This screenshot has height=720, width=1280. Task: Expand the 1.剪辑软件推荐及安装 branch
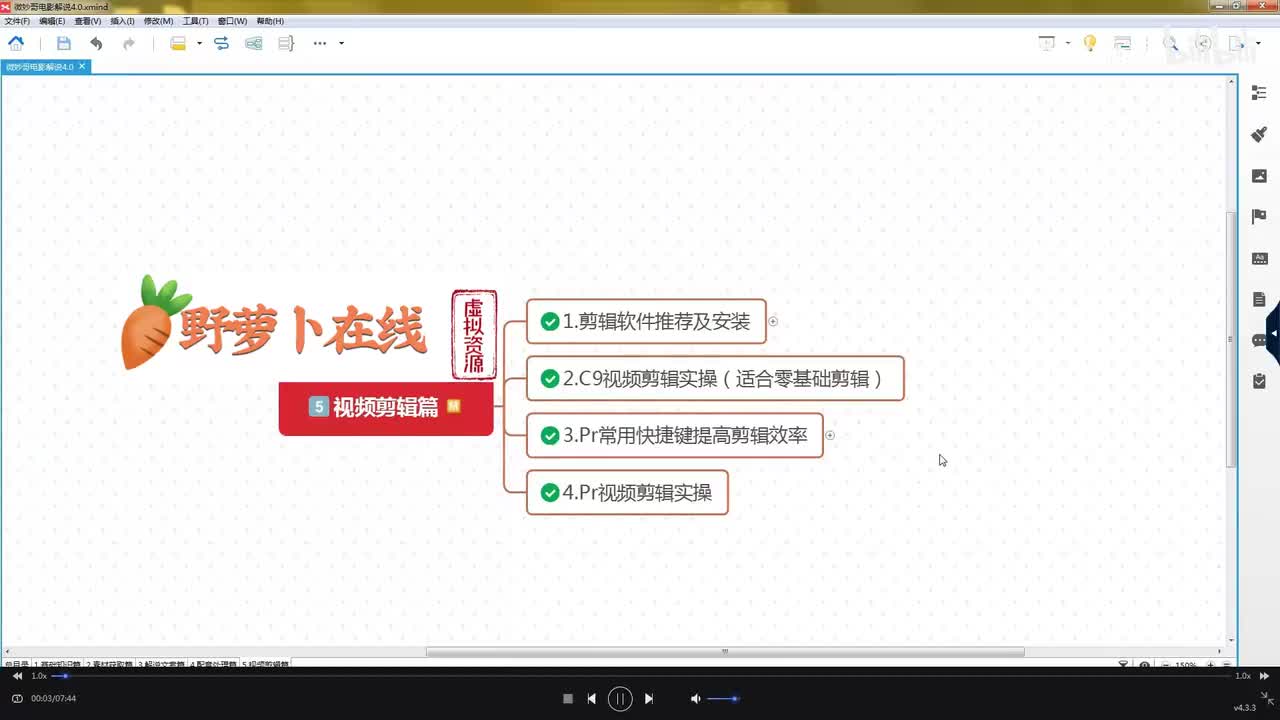(x=773, y=322)
